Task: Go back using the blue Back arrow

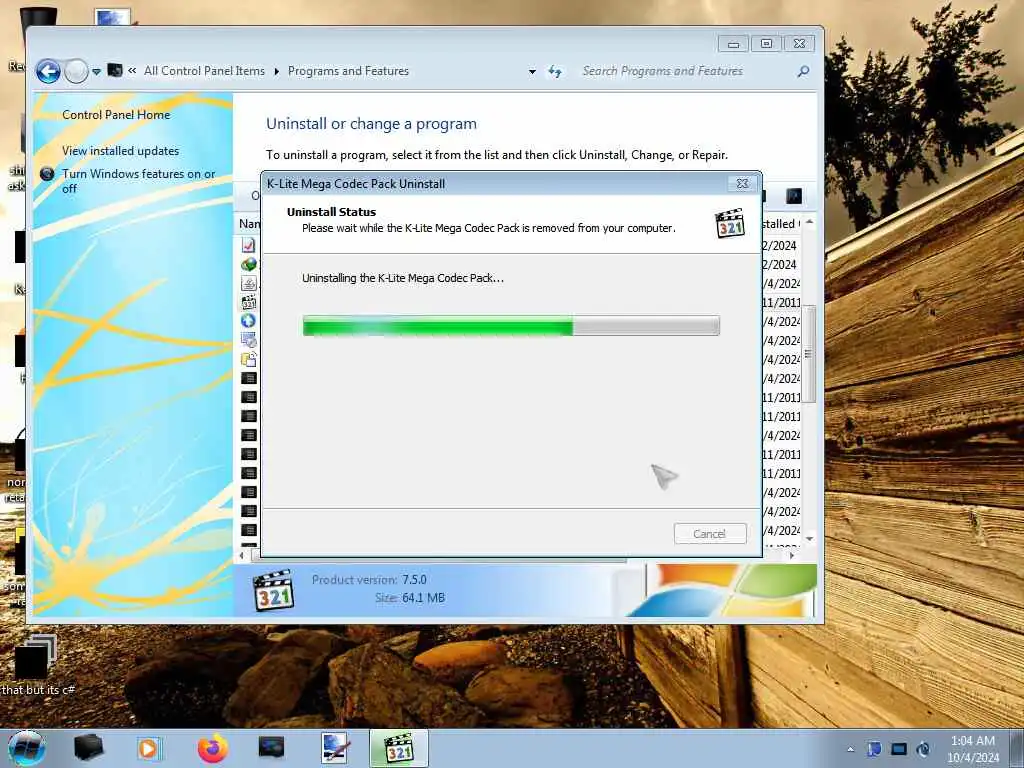Action: (48, 71)
